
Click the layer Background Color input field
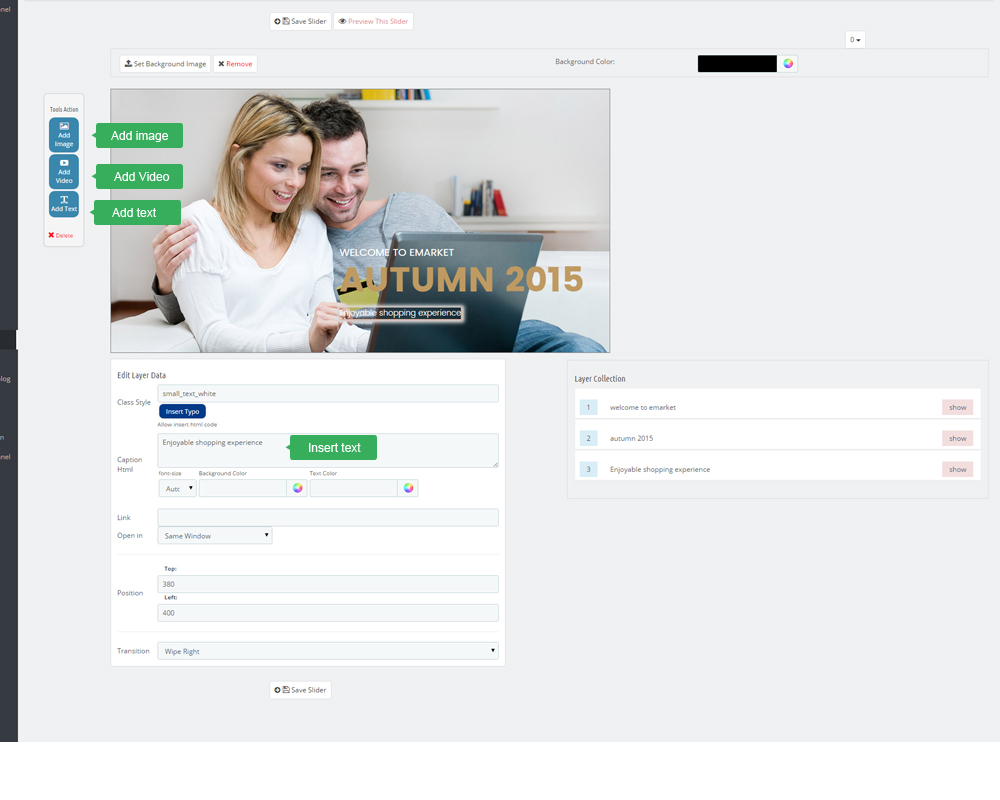(243, 488)
